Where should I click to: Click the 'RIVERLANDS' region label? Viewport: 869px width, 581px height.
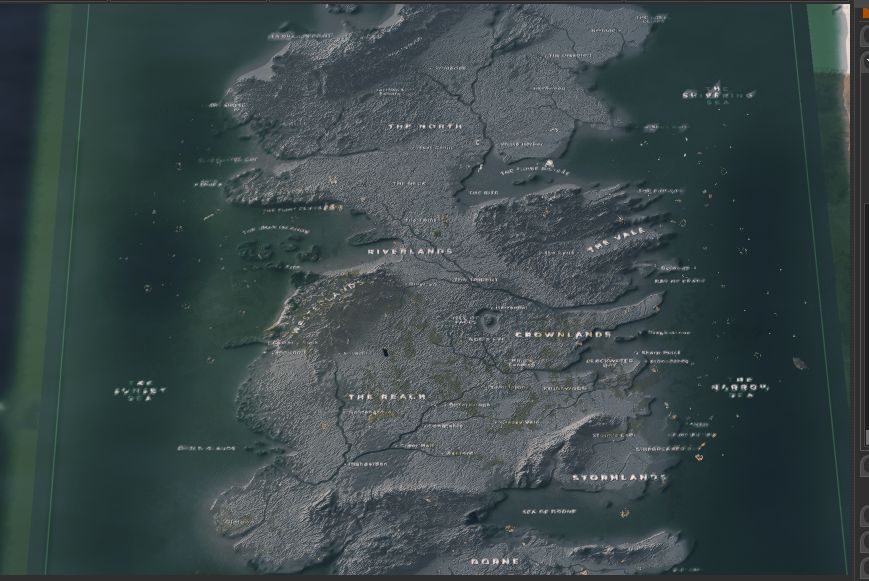(x=410, y=251)
